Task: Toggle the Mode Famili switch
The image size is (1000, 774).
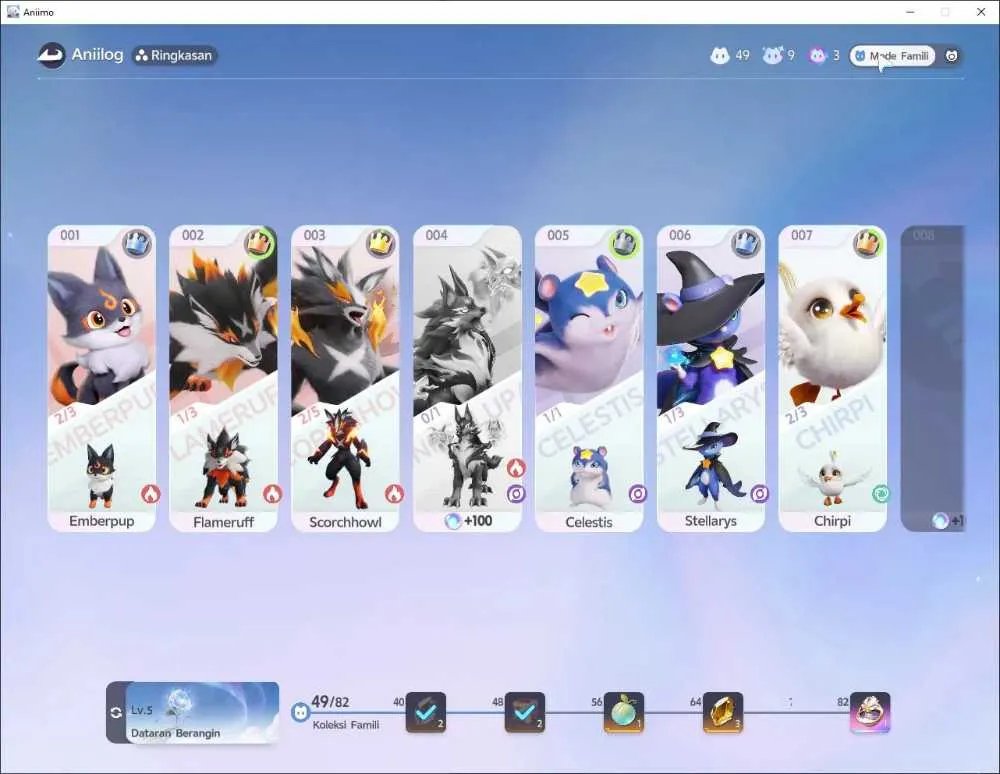Action: point(892,56)
